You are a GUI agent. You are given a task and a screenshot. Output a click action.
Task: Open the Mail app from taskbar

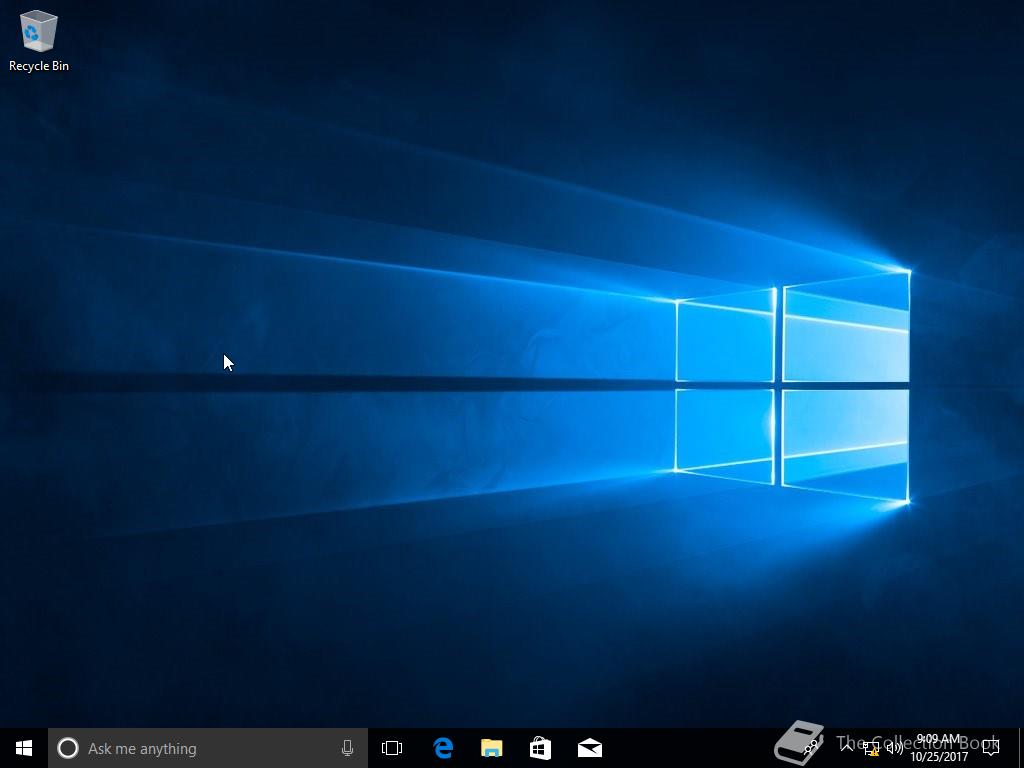pos(590,748)
